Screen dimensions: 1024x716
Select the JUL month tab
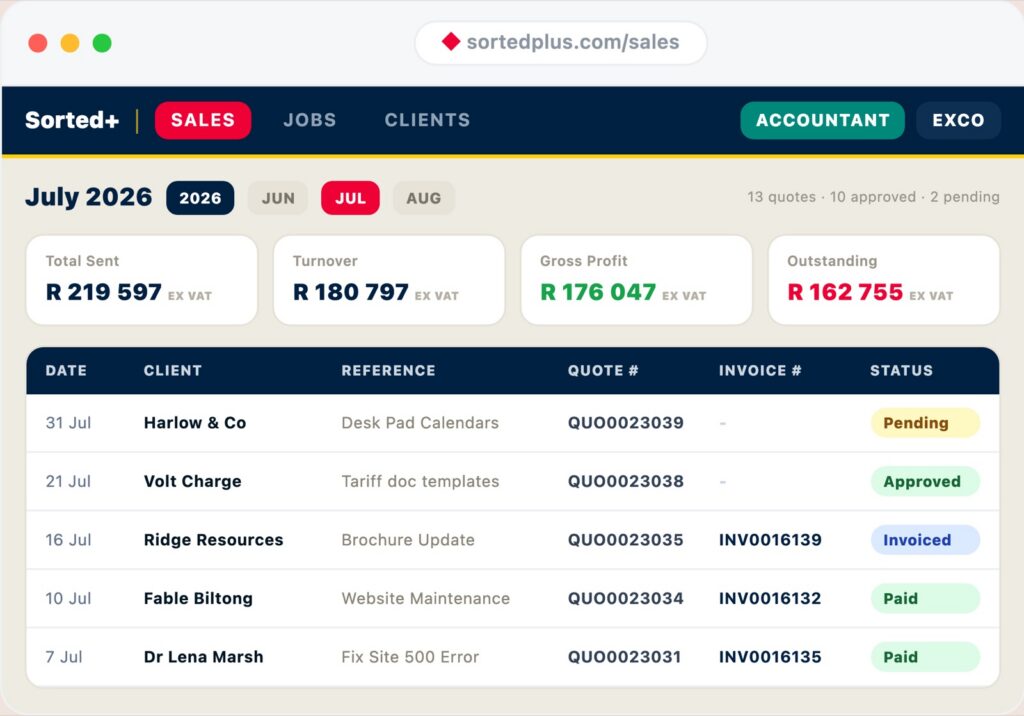pos(350,198)
